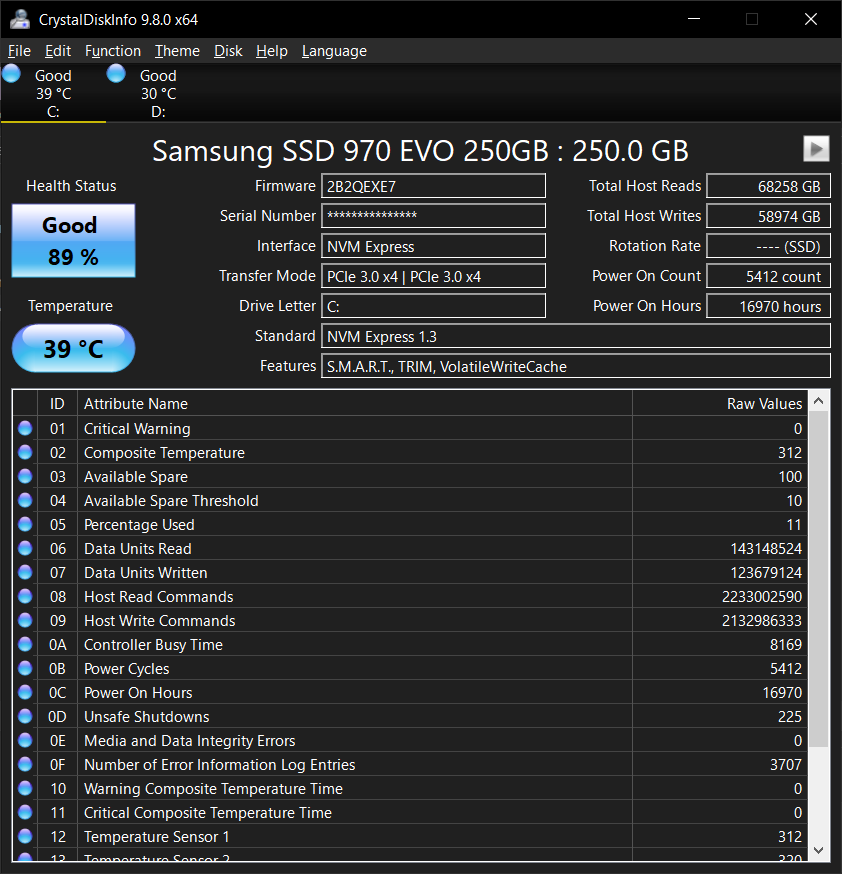Click raw value 3707 for Error Log Entries

click(786, 765)
